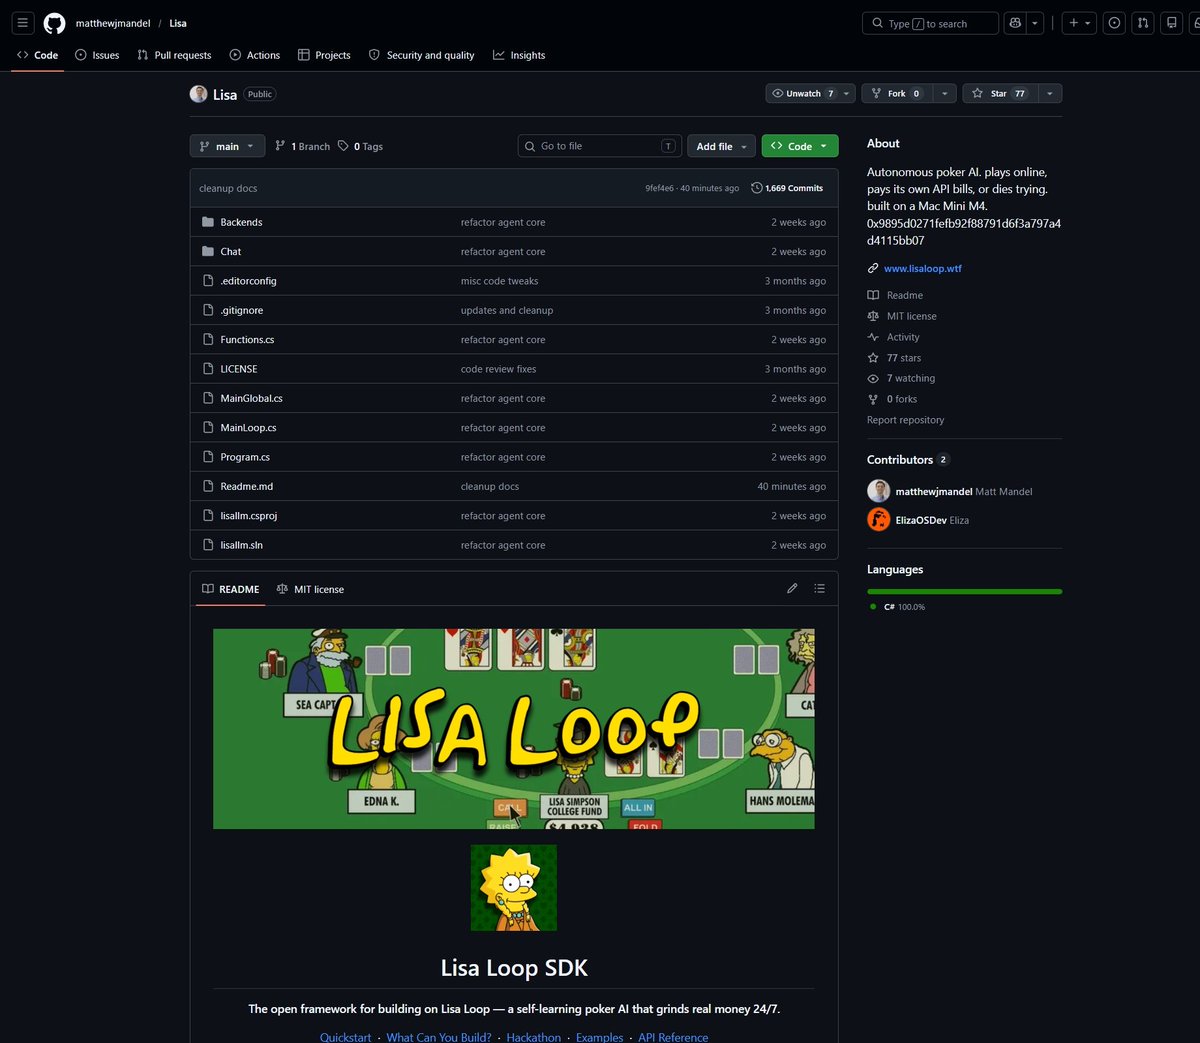Switch to Security and quality tab
The image size is (1200, 1043).
pyautogui.click(x=421, y=55)
